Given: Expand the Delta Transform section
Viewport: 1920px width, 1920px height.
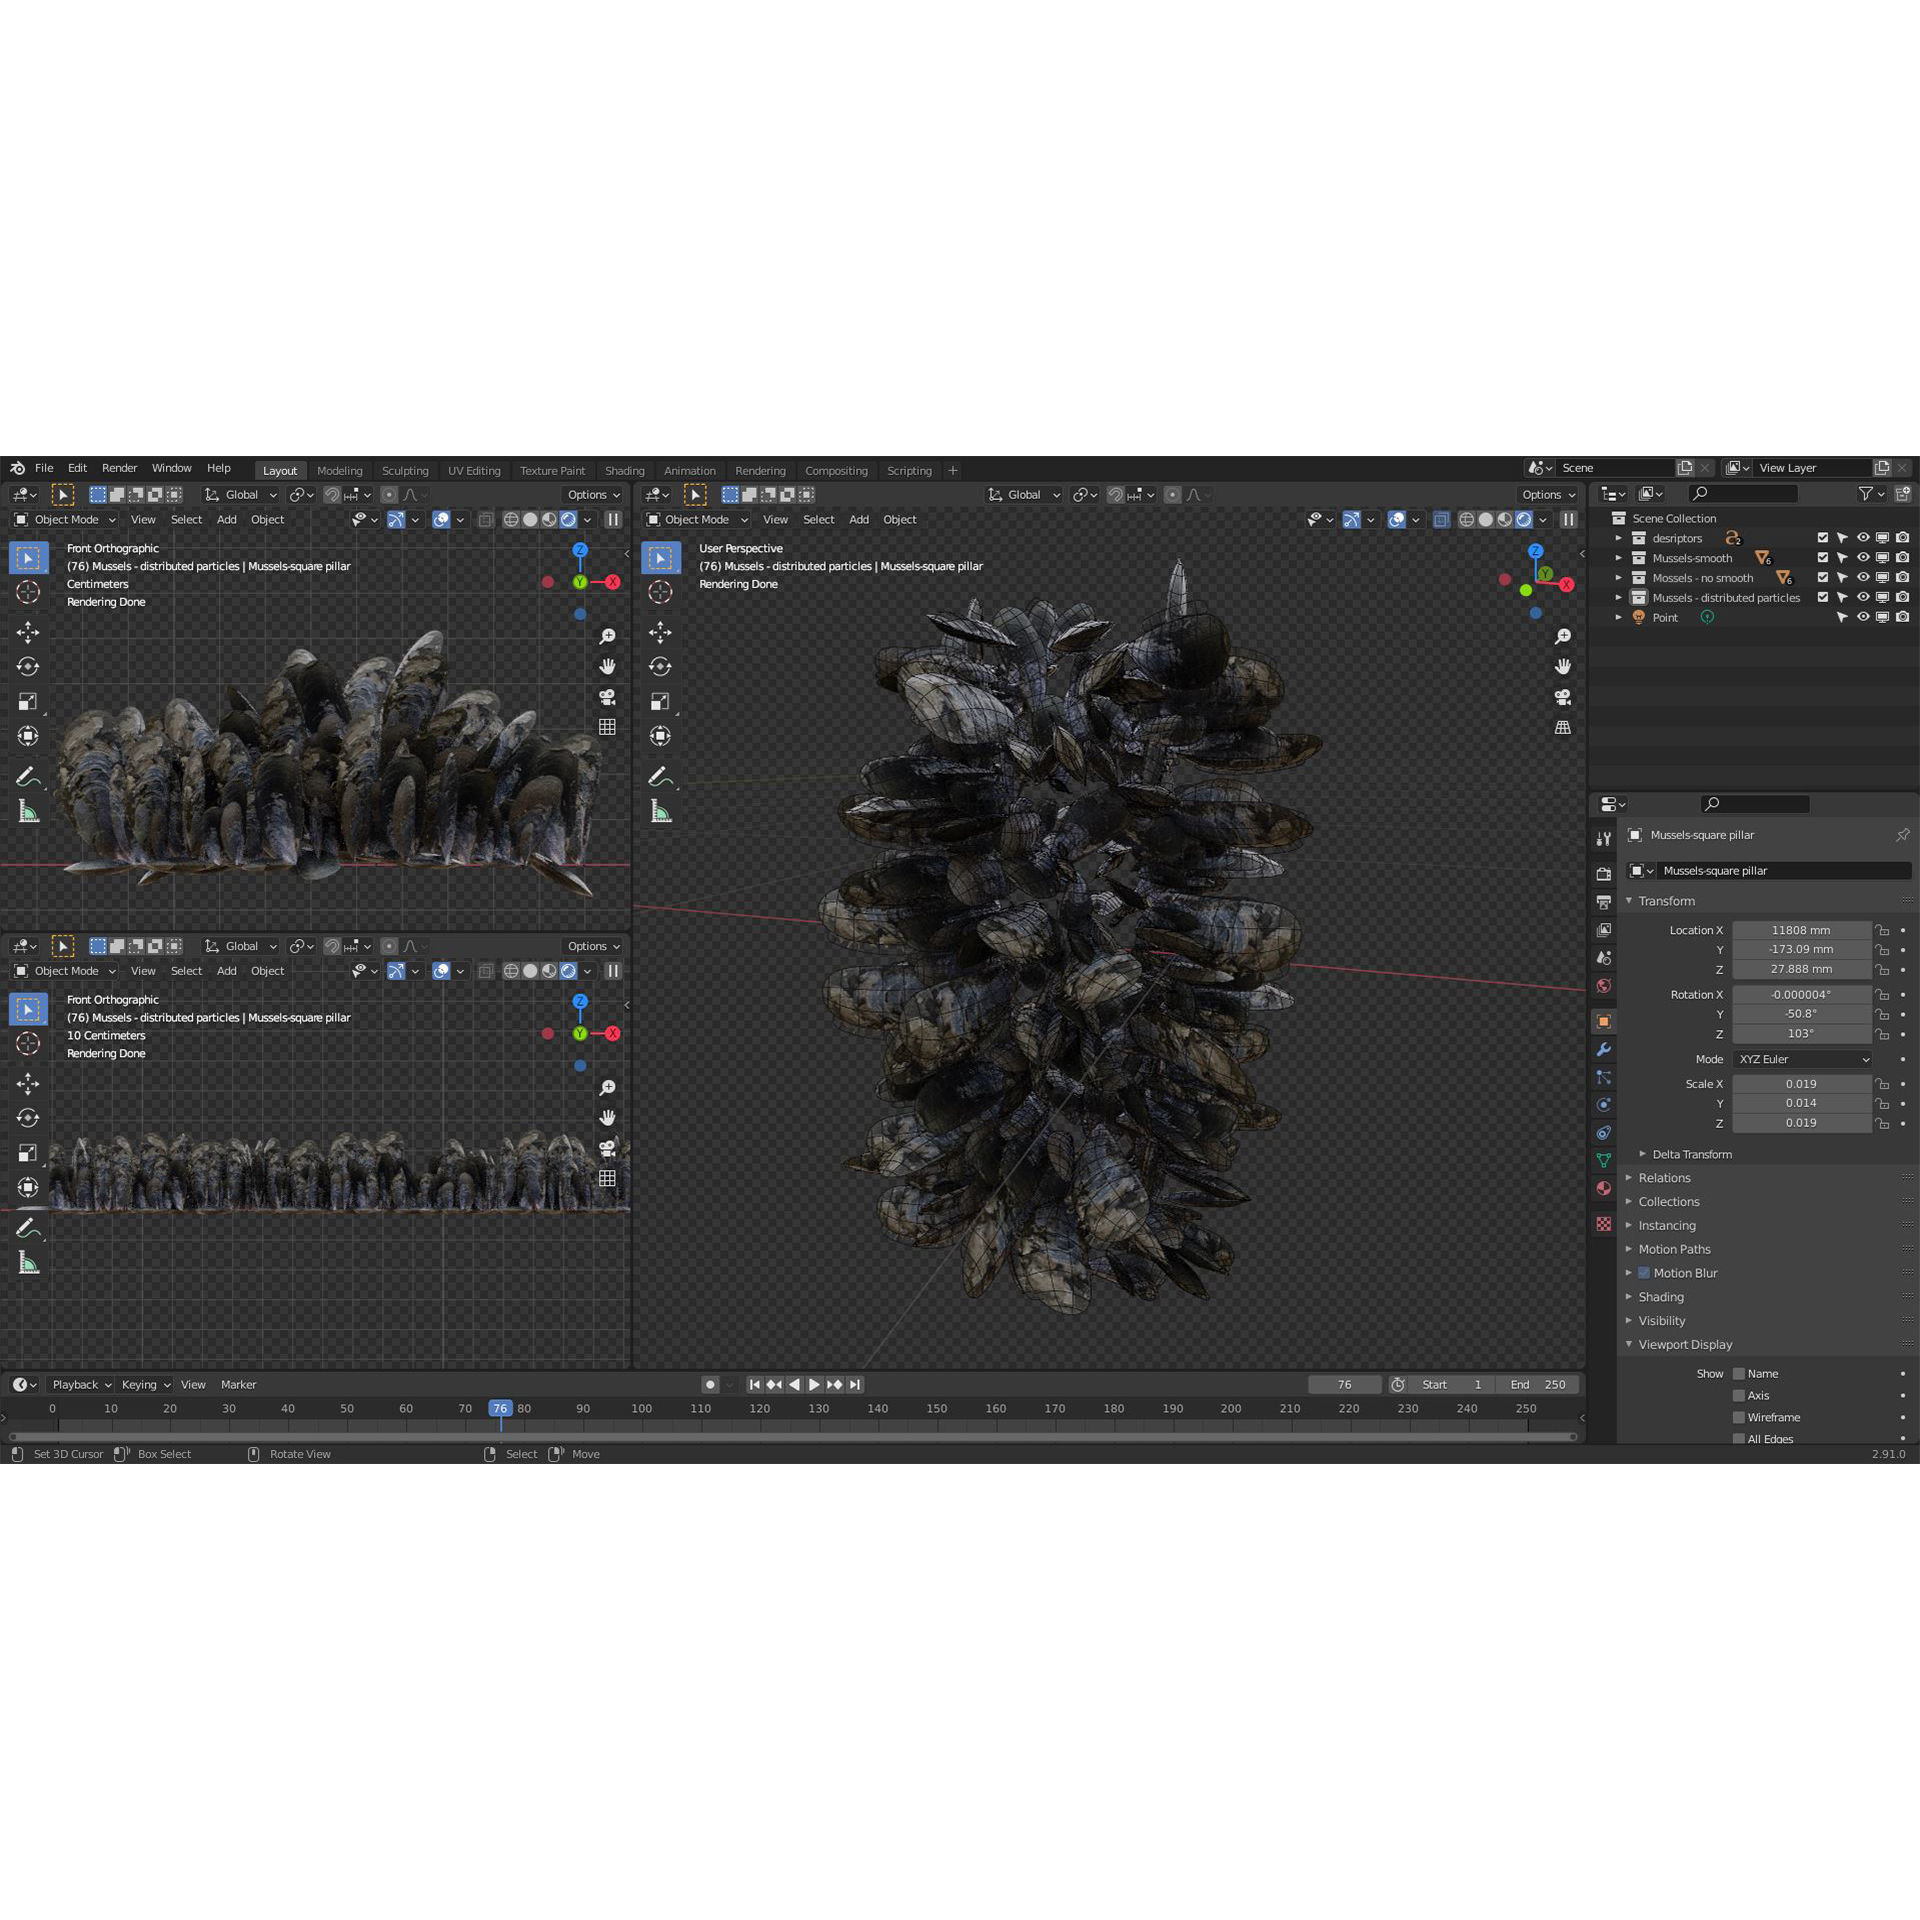Looking at the screenshot, I should click(1691, 1154).
